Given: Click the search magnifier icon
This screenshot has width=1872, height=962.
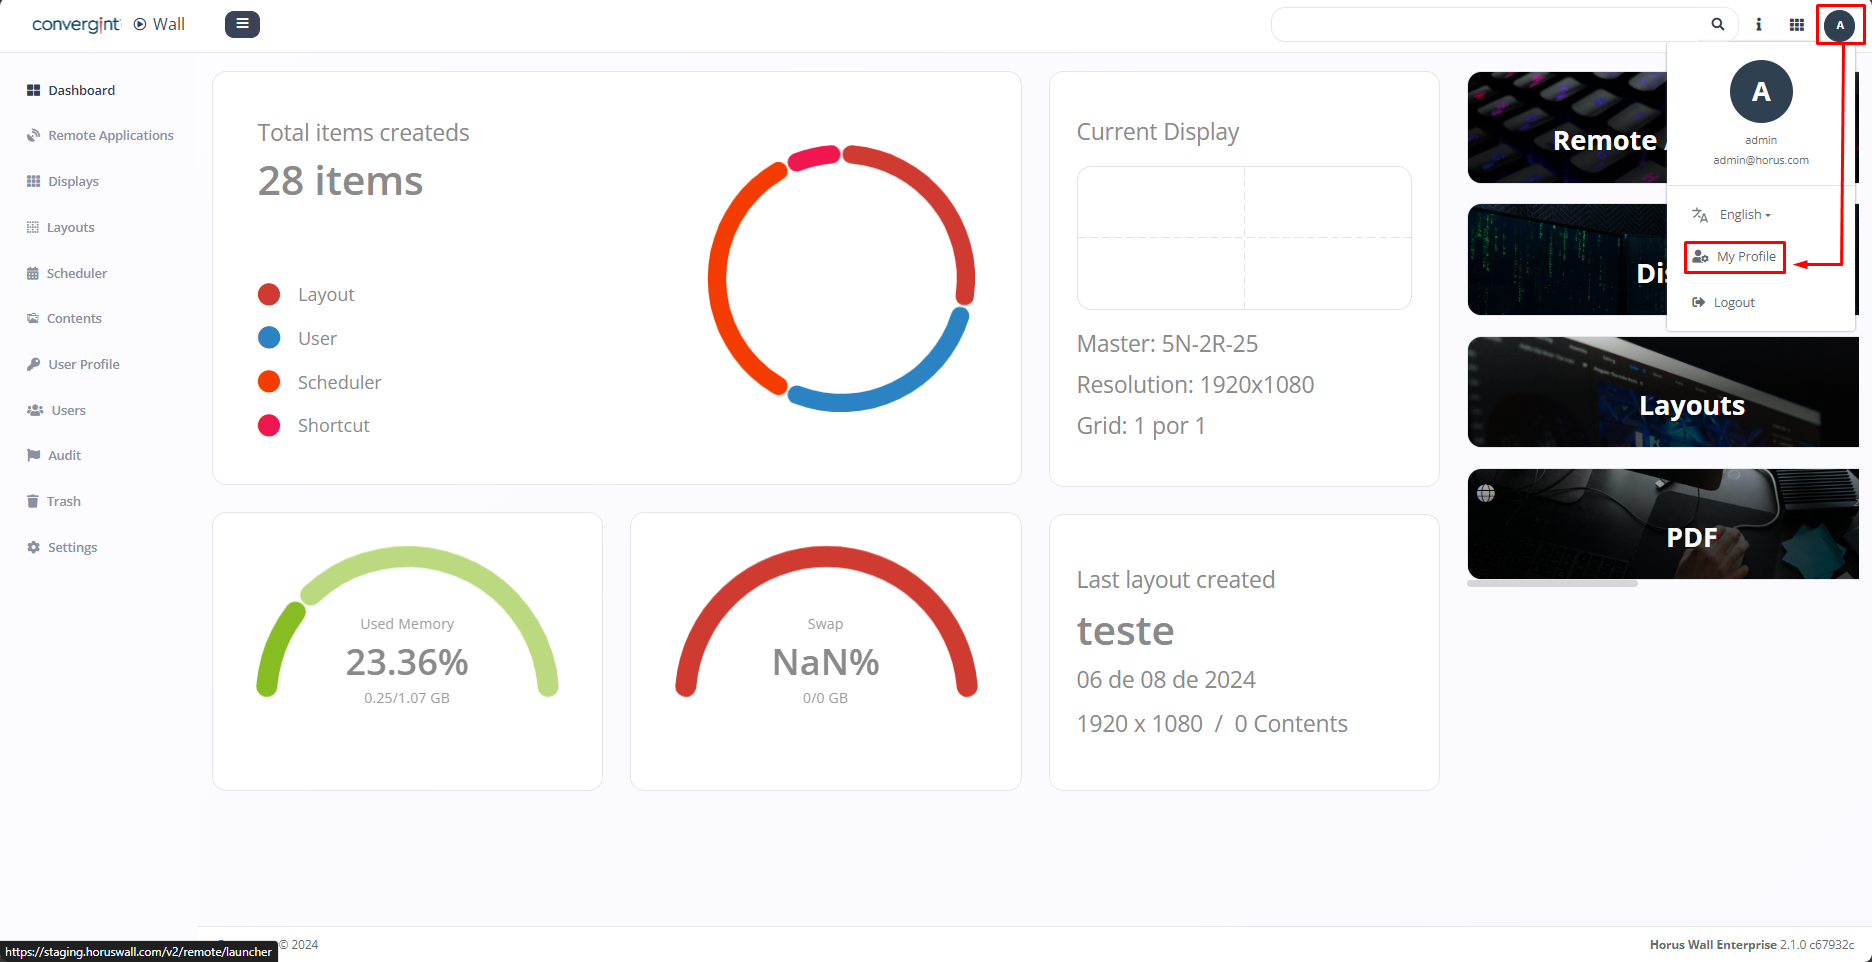Looking at the screenshot, I should pos(1717,25).
